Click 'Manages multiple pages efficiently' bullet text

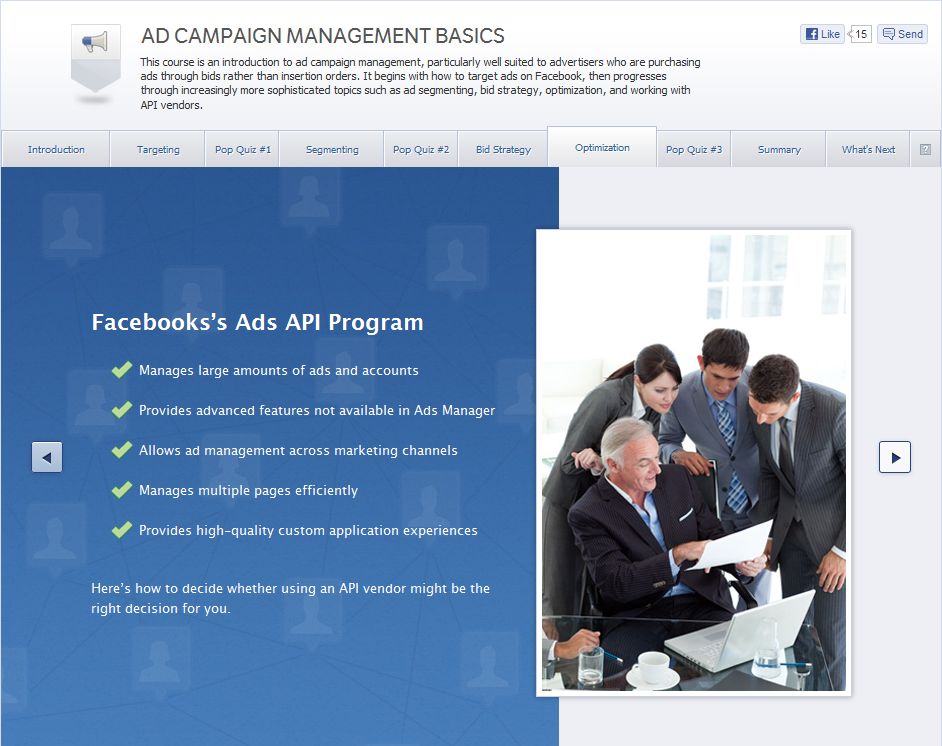point(249,491)
